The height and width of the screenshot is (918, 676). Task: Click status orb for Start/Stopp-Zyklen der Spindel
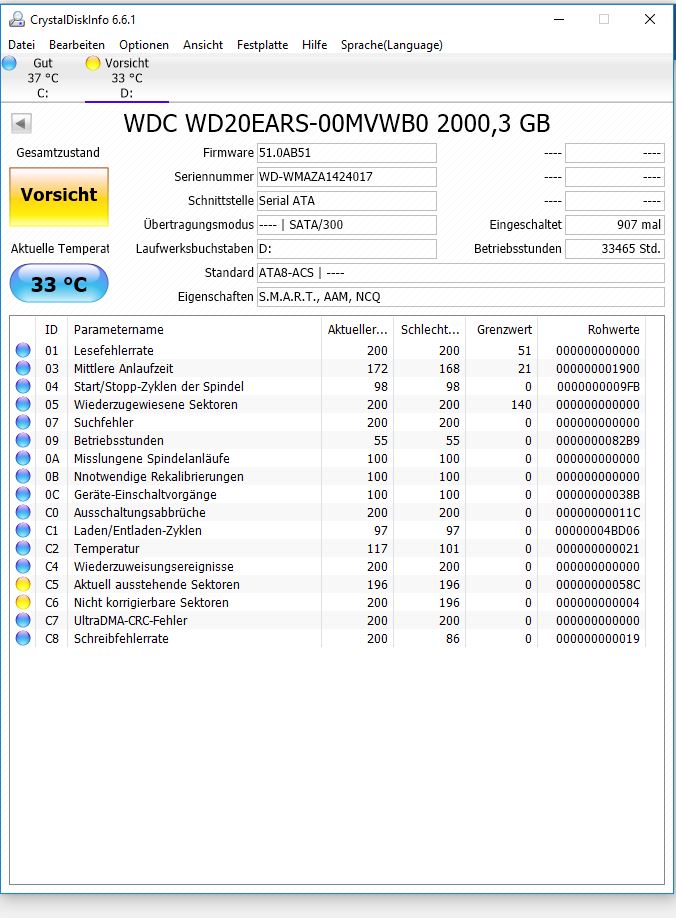pos(23,386)
